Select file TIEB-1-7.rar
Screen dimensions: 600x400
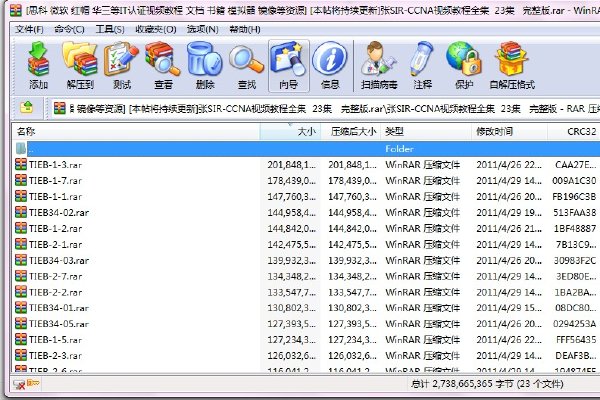[55, 180]
